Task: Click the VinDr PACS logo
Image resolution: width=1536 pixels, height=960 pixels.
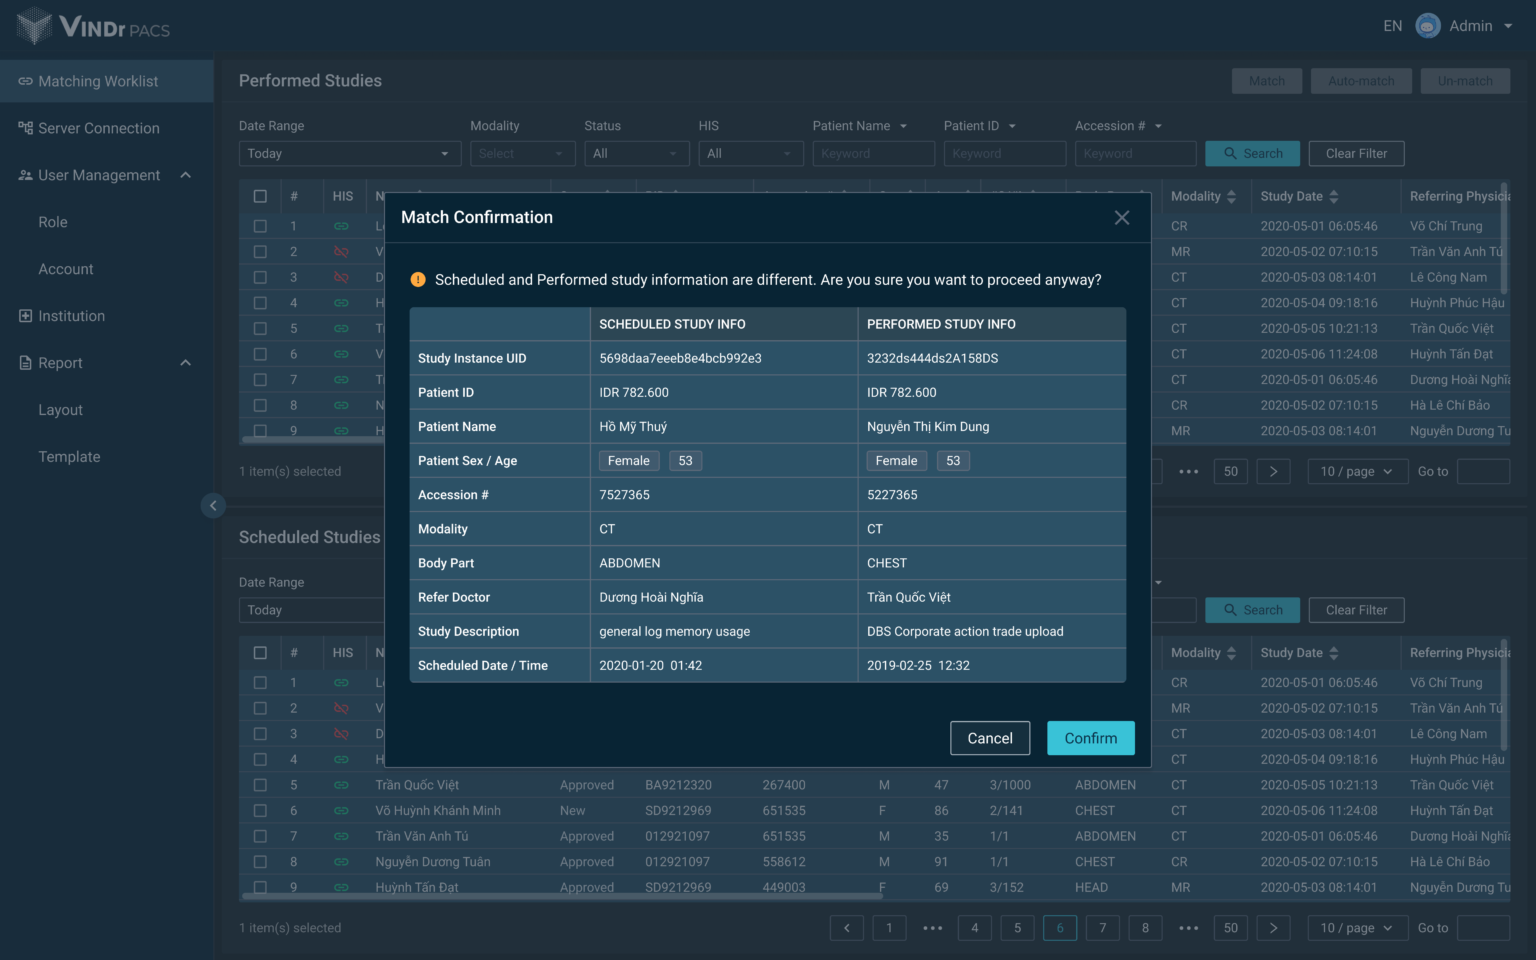Action: (93, 26)
